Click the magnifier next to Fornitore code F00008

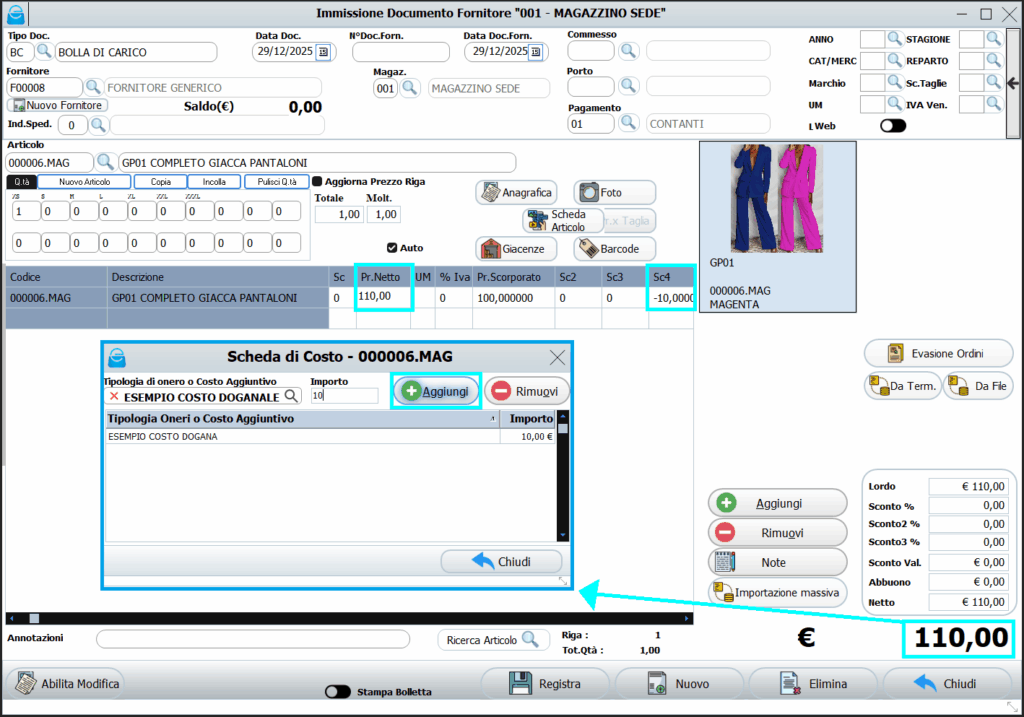click(93, 88)
